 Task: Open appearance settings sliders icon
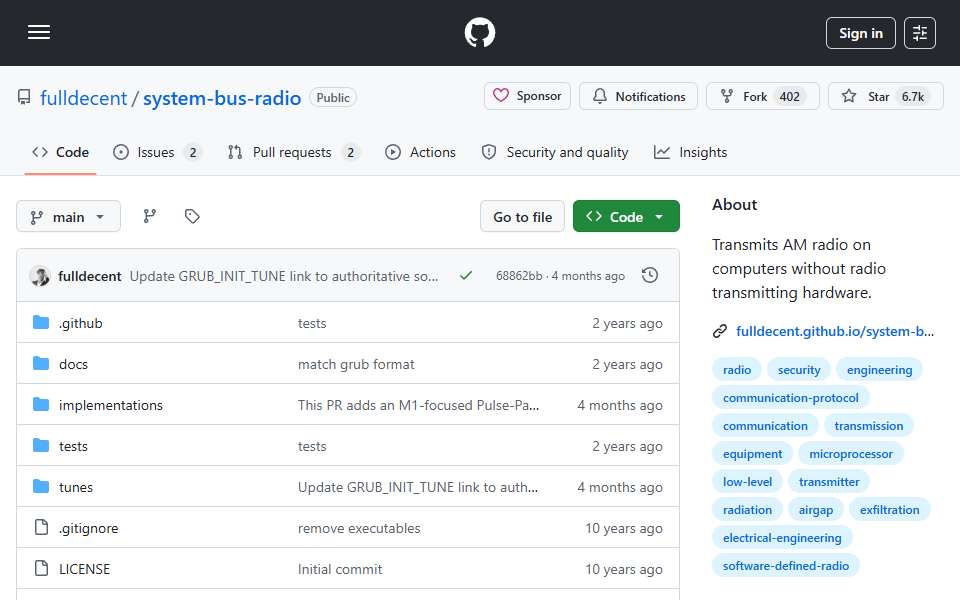point(920,33)
